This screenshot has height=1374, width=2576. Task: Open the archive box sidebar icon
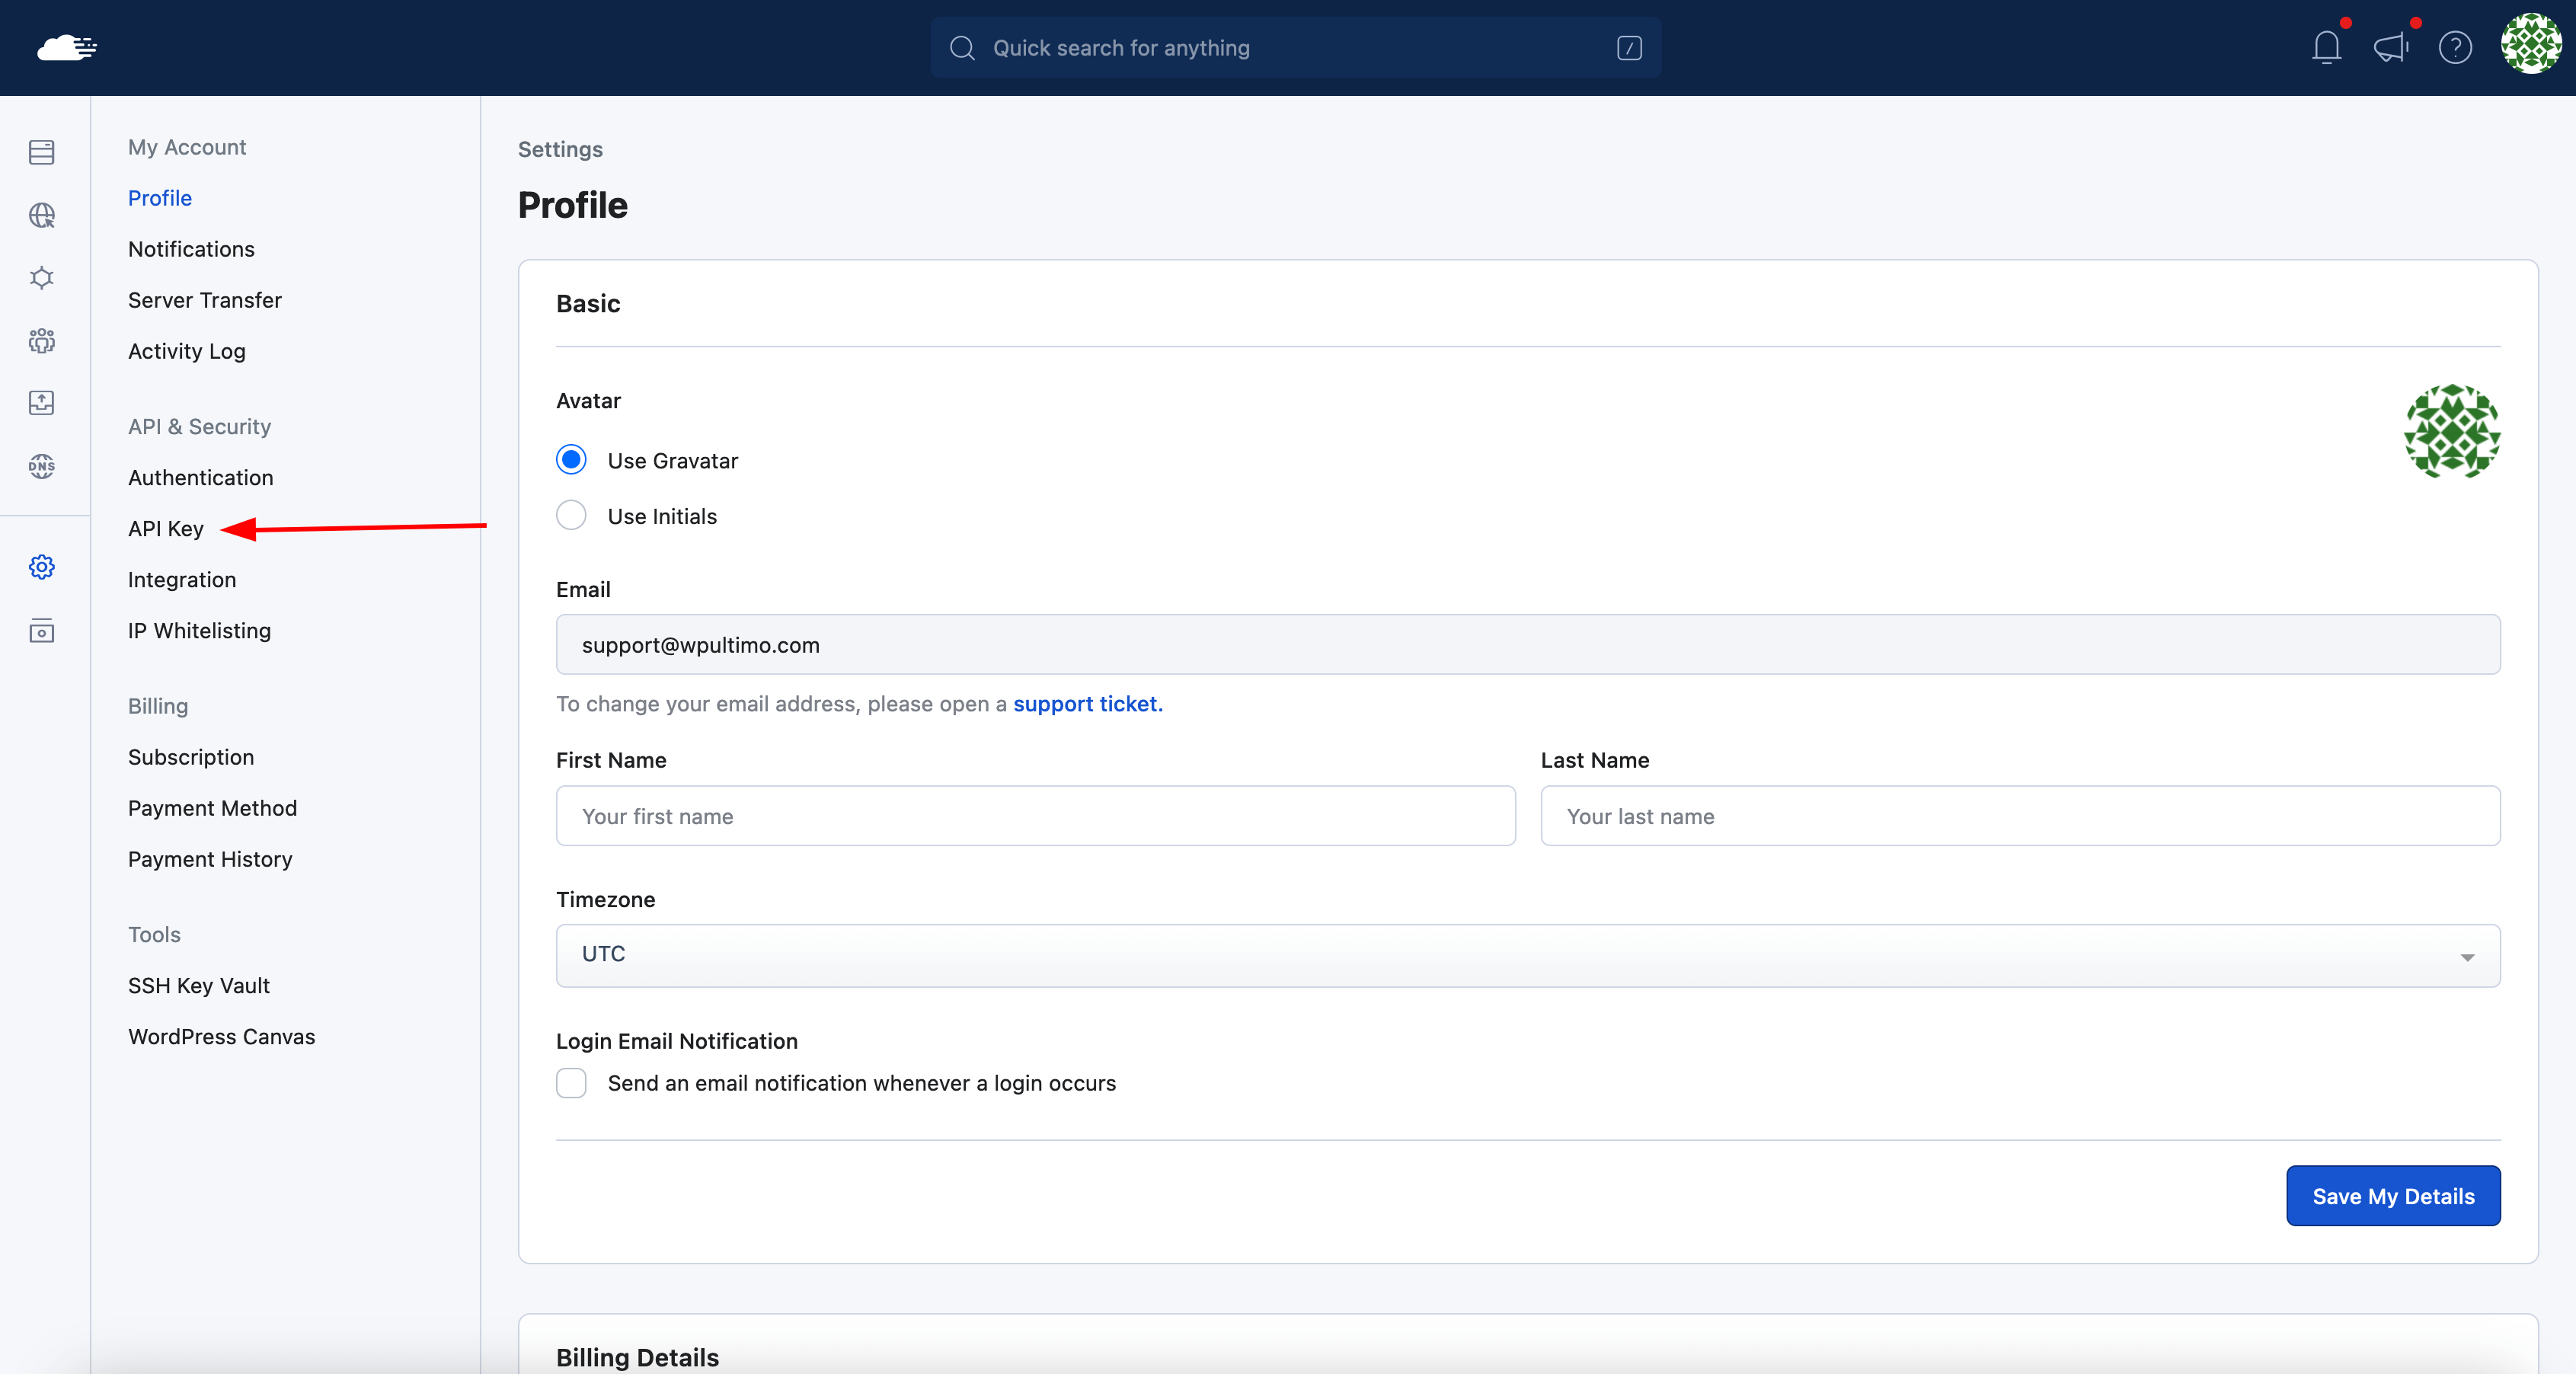tap(42, 630)
